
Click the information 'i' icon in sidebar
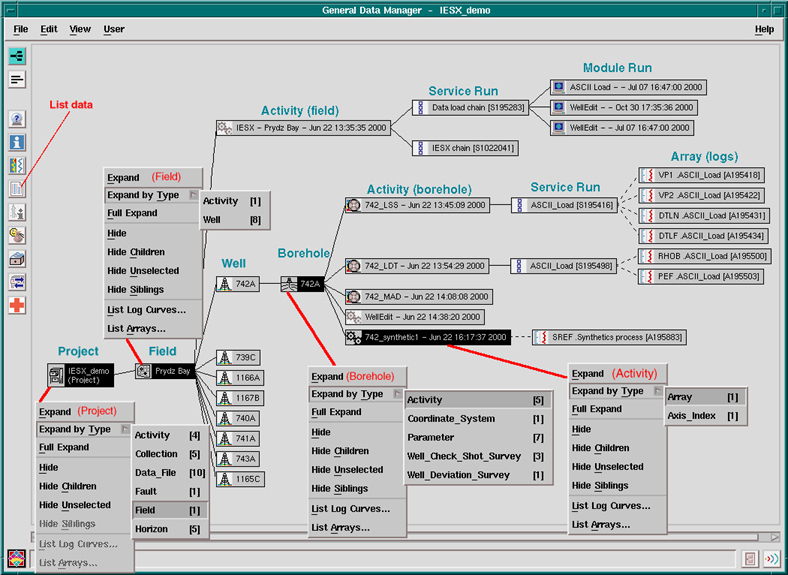[x=17, y=143]
